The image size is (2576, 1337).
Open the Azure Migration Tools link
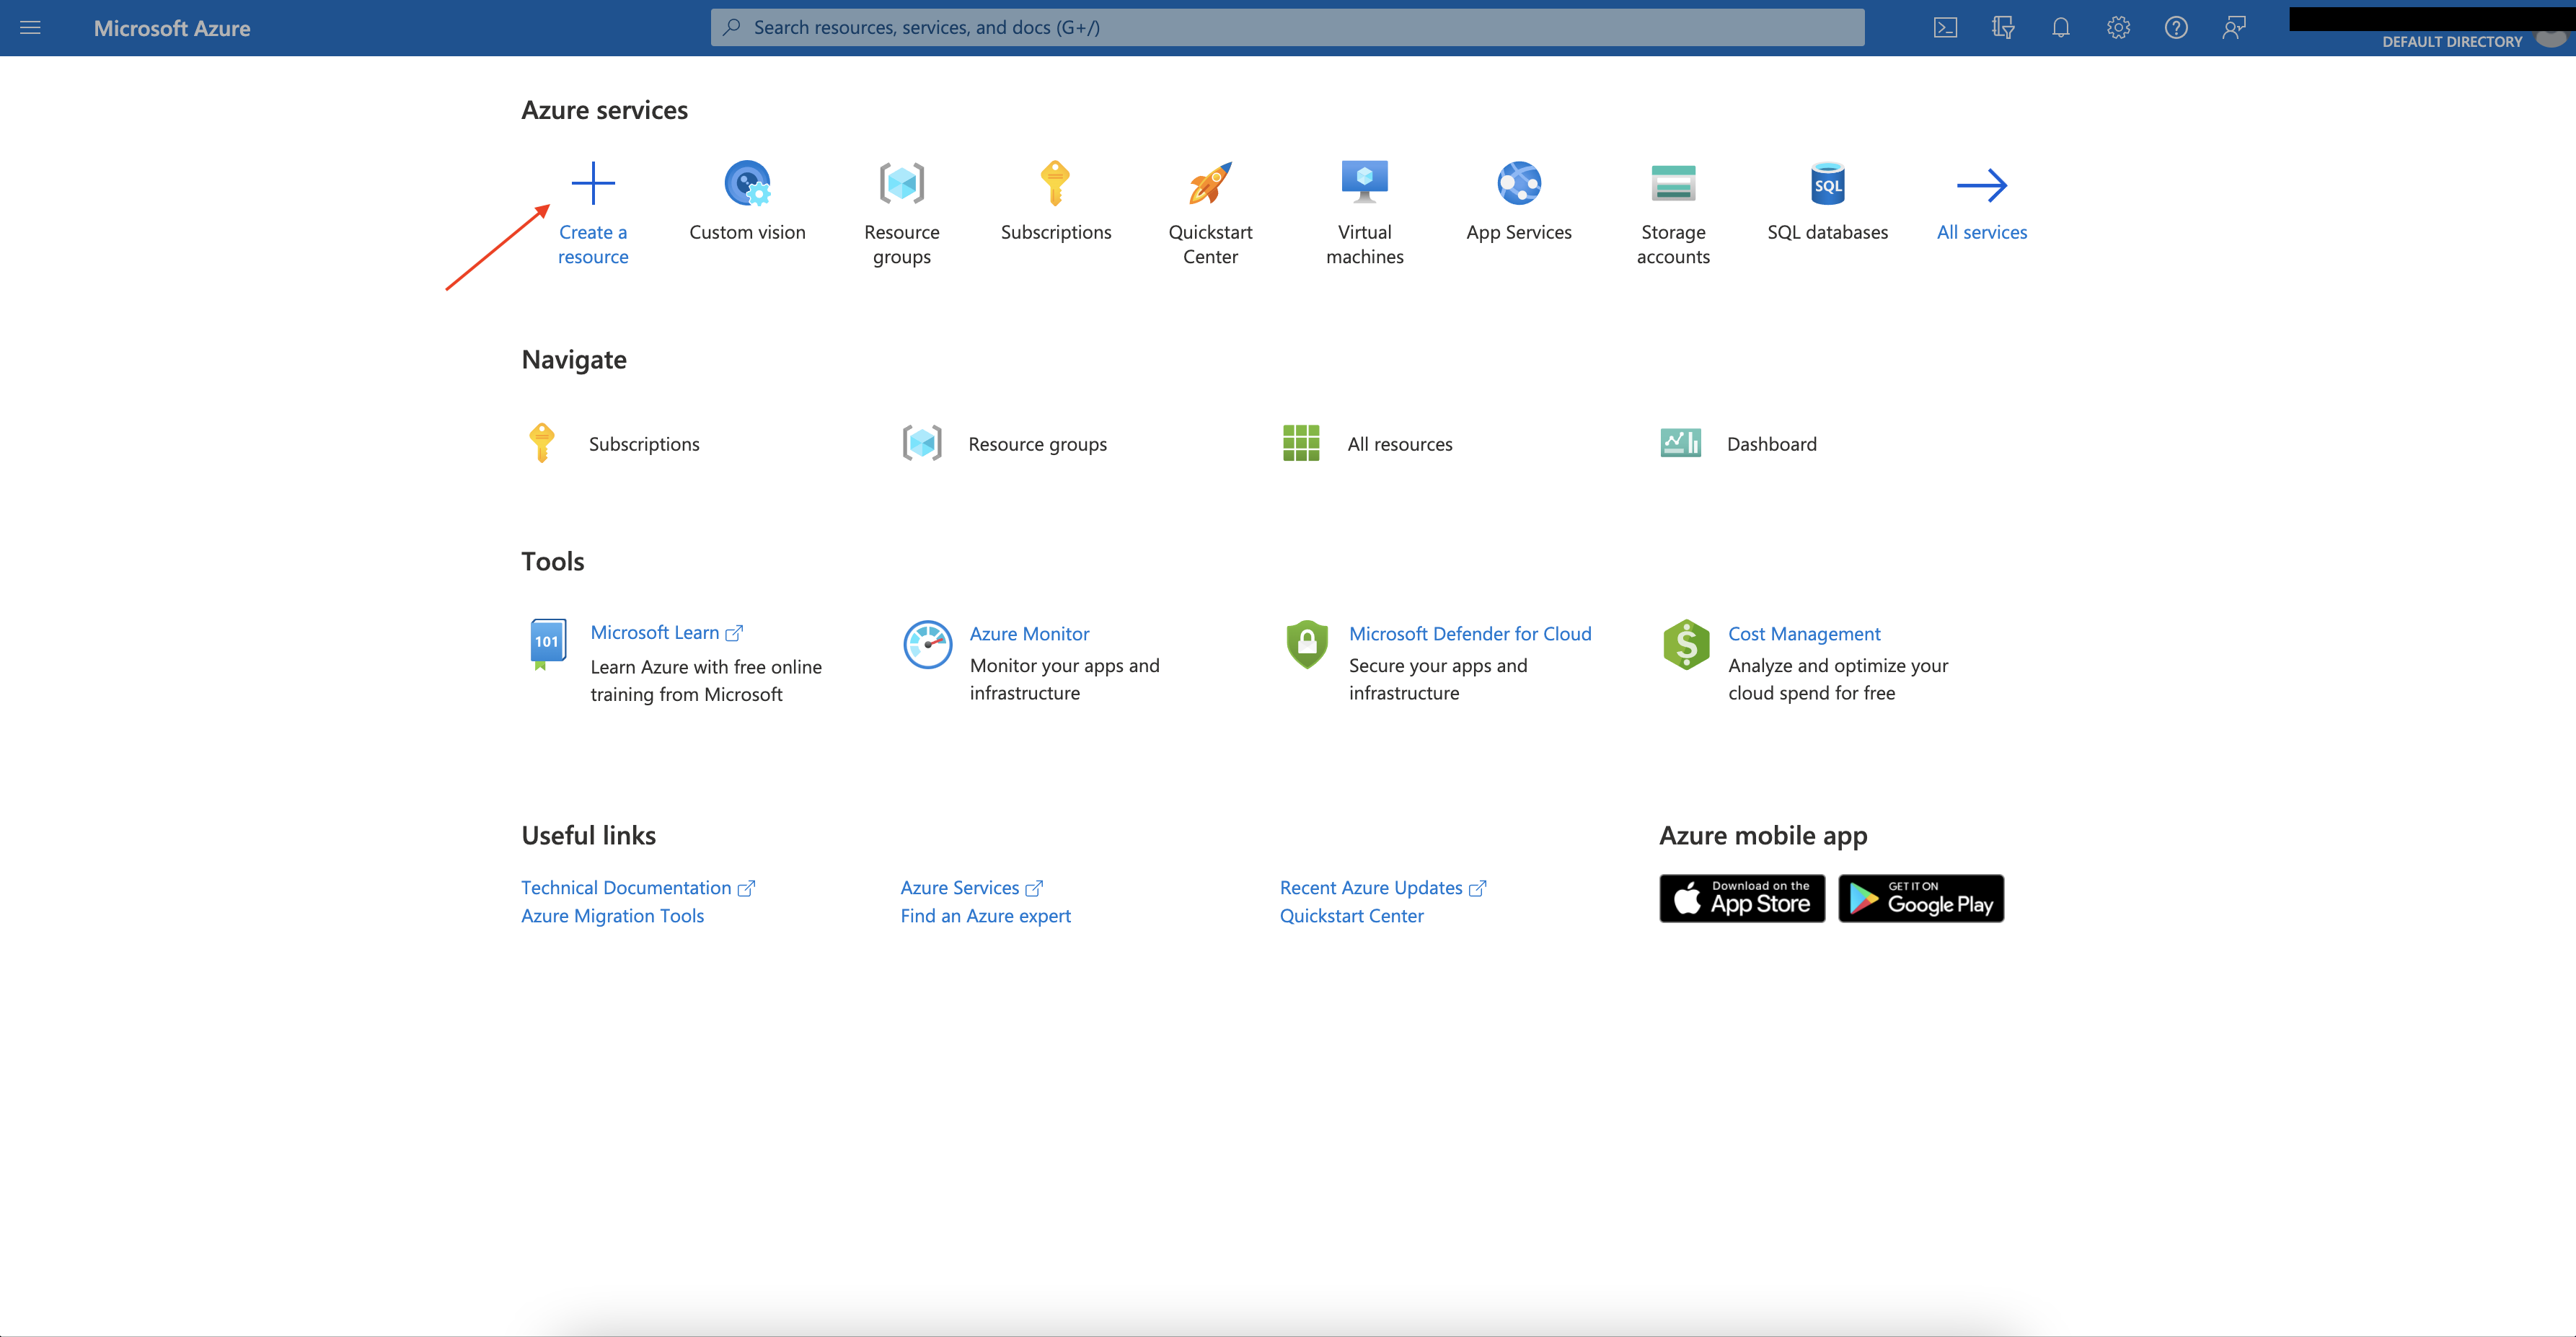(x=612, y=916)
